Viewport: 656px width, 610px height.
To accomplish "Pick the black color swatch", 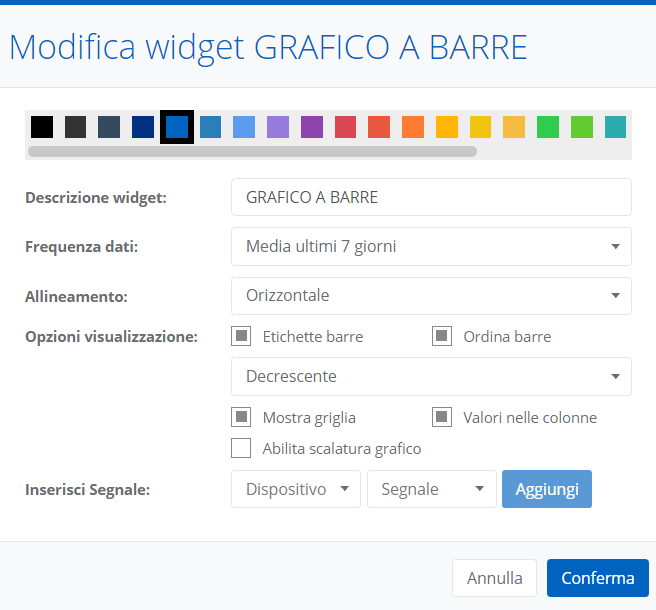I will click(42, 127).
